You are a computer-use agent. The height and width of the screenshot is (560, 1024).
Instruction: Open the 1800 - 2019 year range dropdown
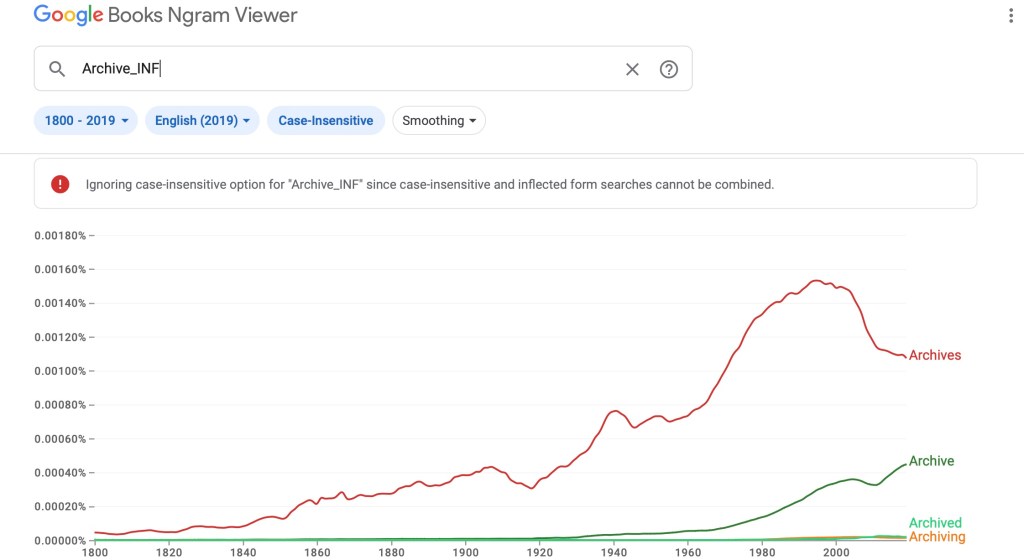[87, 121]
